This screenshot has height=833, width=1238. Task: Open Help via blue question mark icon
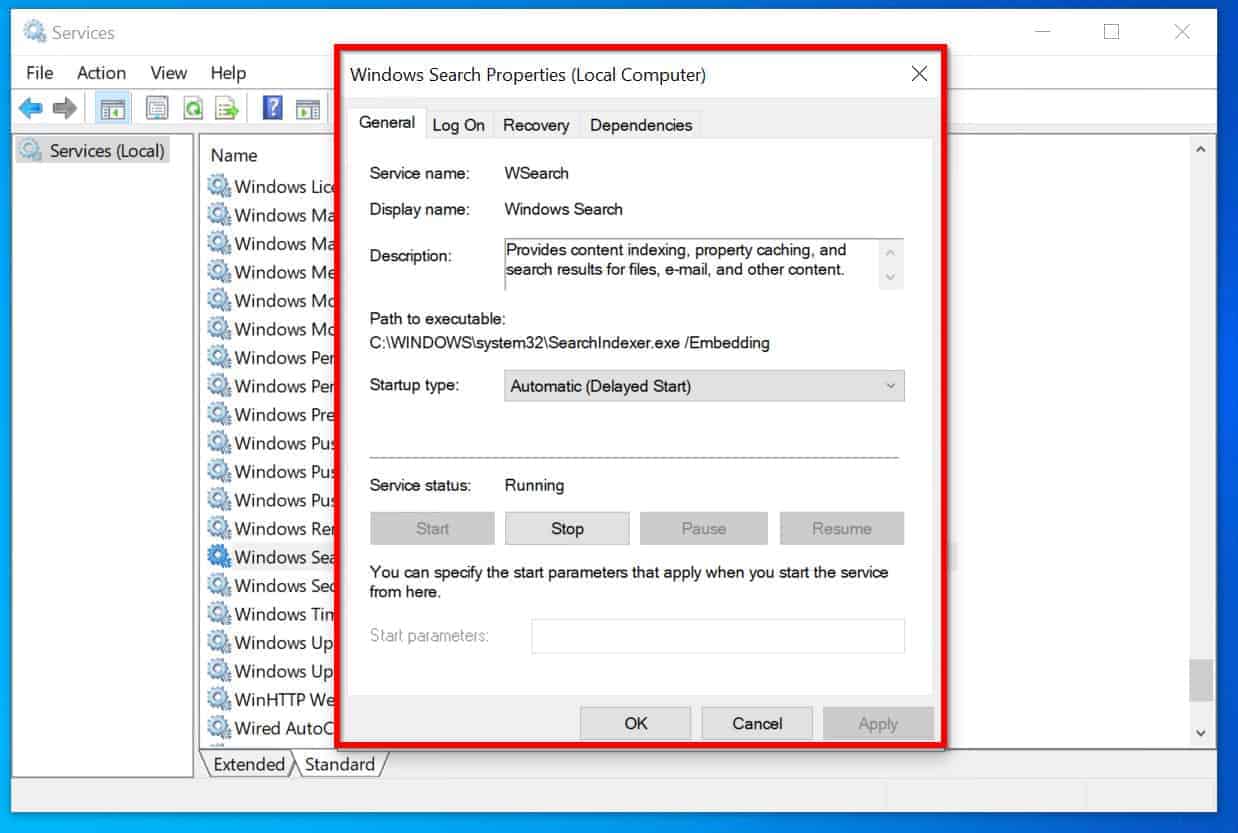[x=272, y=108]
